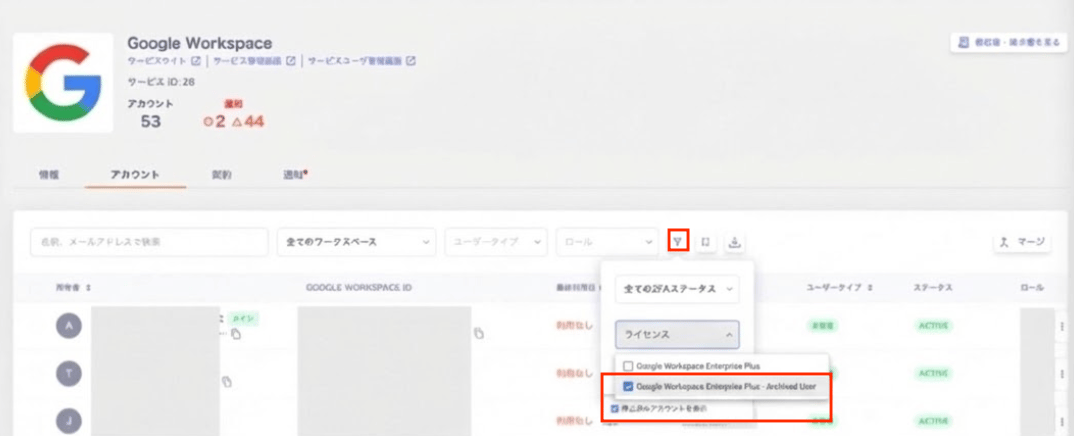The image size is (1074, 436).
Task: Click the ACTIVE badge in row A
Action: pyautogui.click(x=932, y=326)
